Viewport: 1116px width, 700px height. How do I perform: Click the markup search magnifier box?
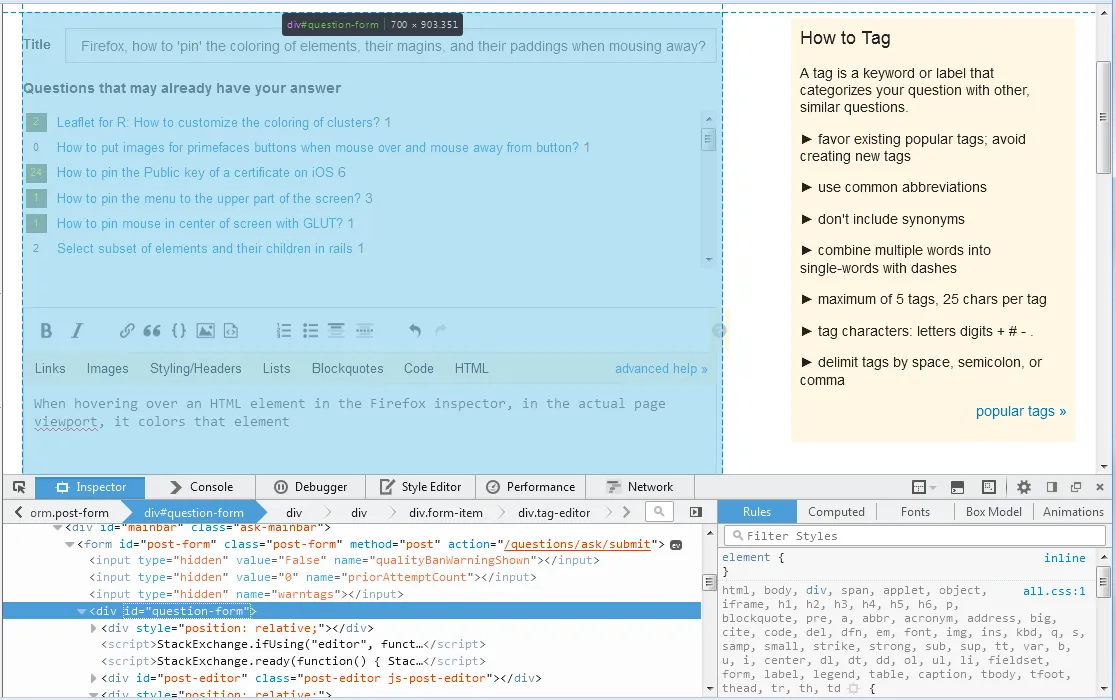click(x=659, y=511)
